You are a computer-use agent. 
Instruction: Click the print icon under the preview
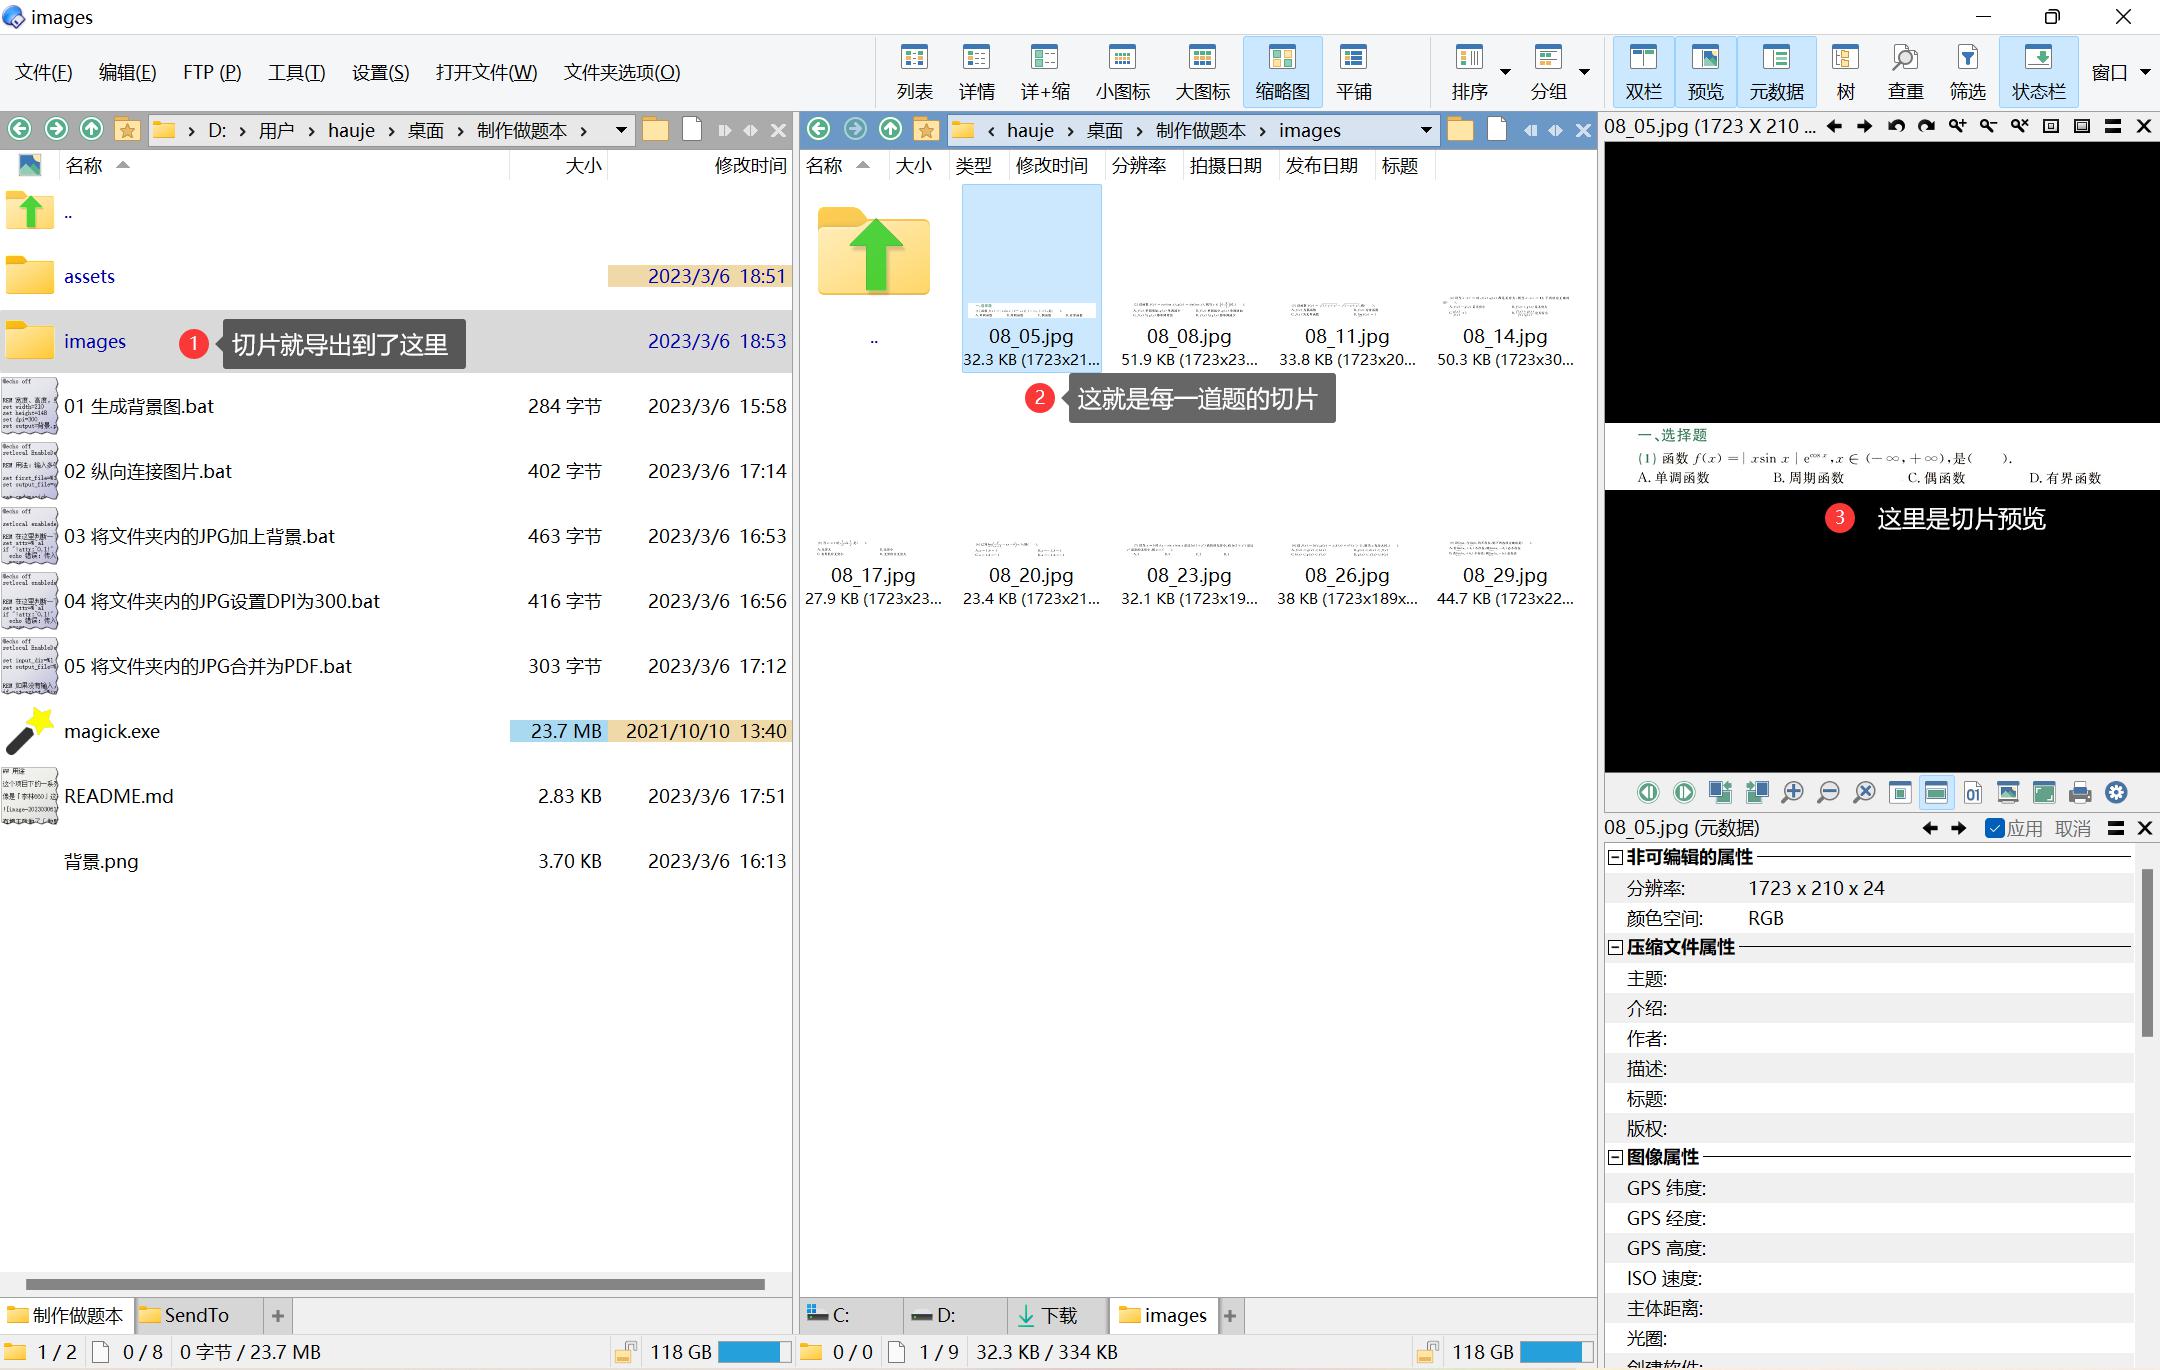[2080, 793]
